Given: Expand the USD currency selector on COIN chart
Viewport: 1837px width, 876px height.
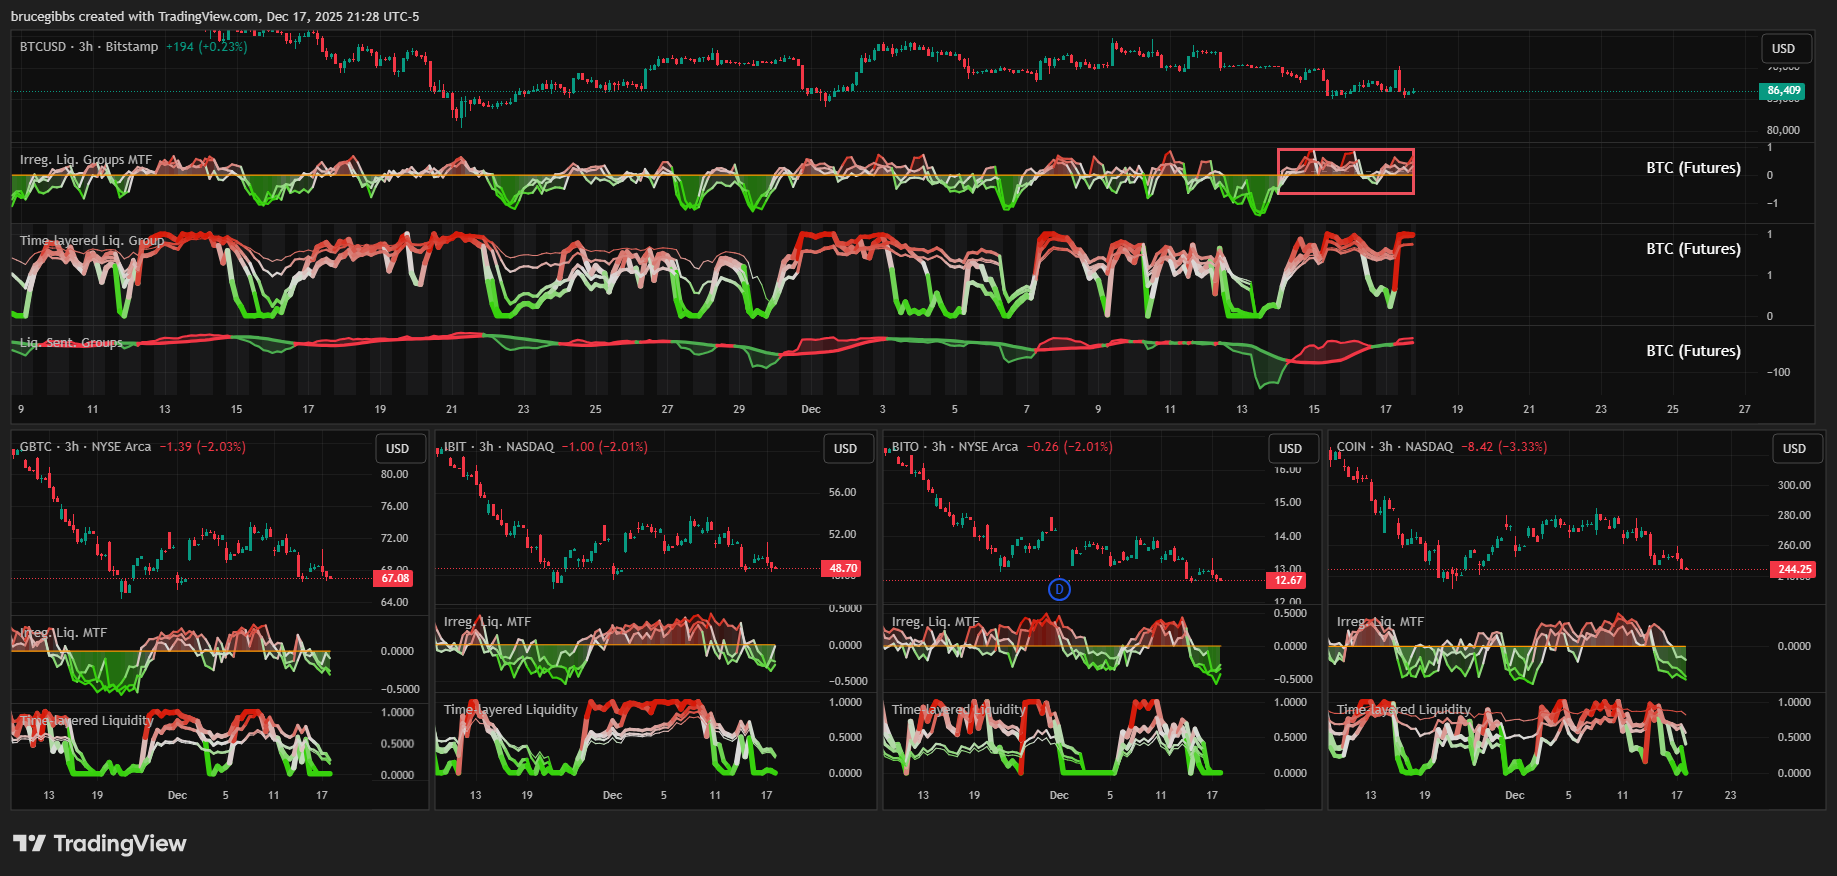Looking at the screenshot, I should [x=1794, y=449].
